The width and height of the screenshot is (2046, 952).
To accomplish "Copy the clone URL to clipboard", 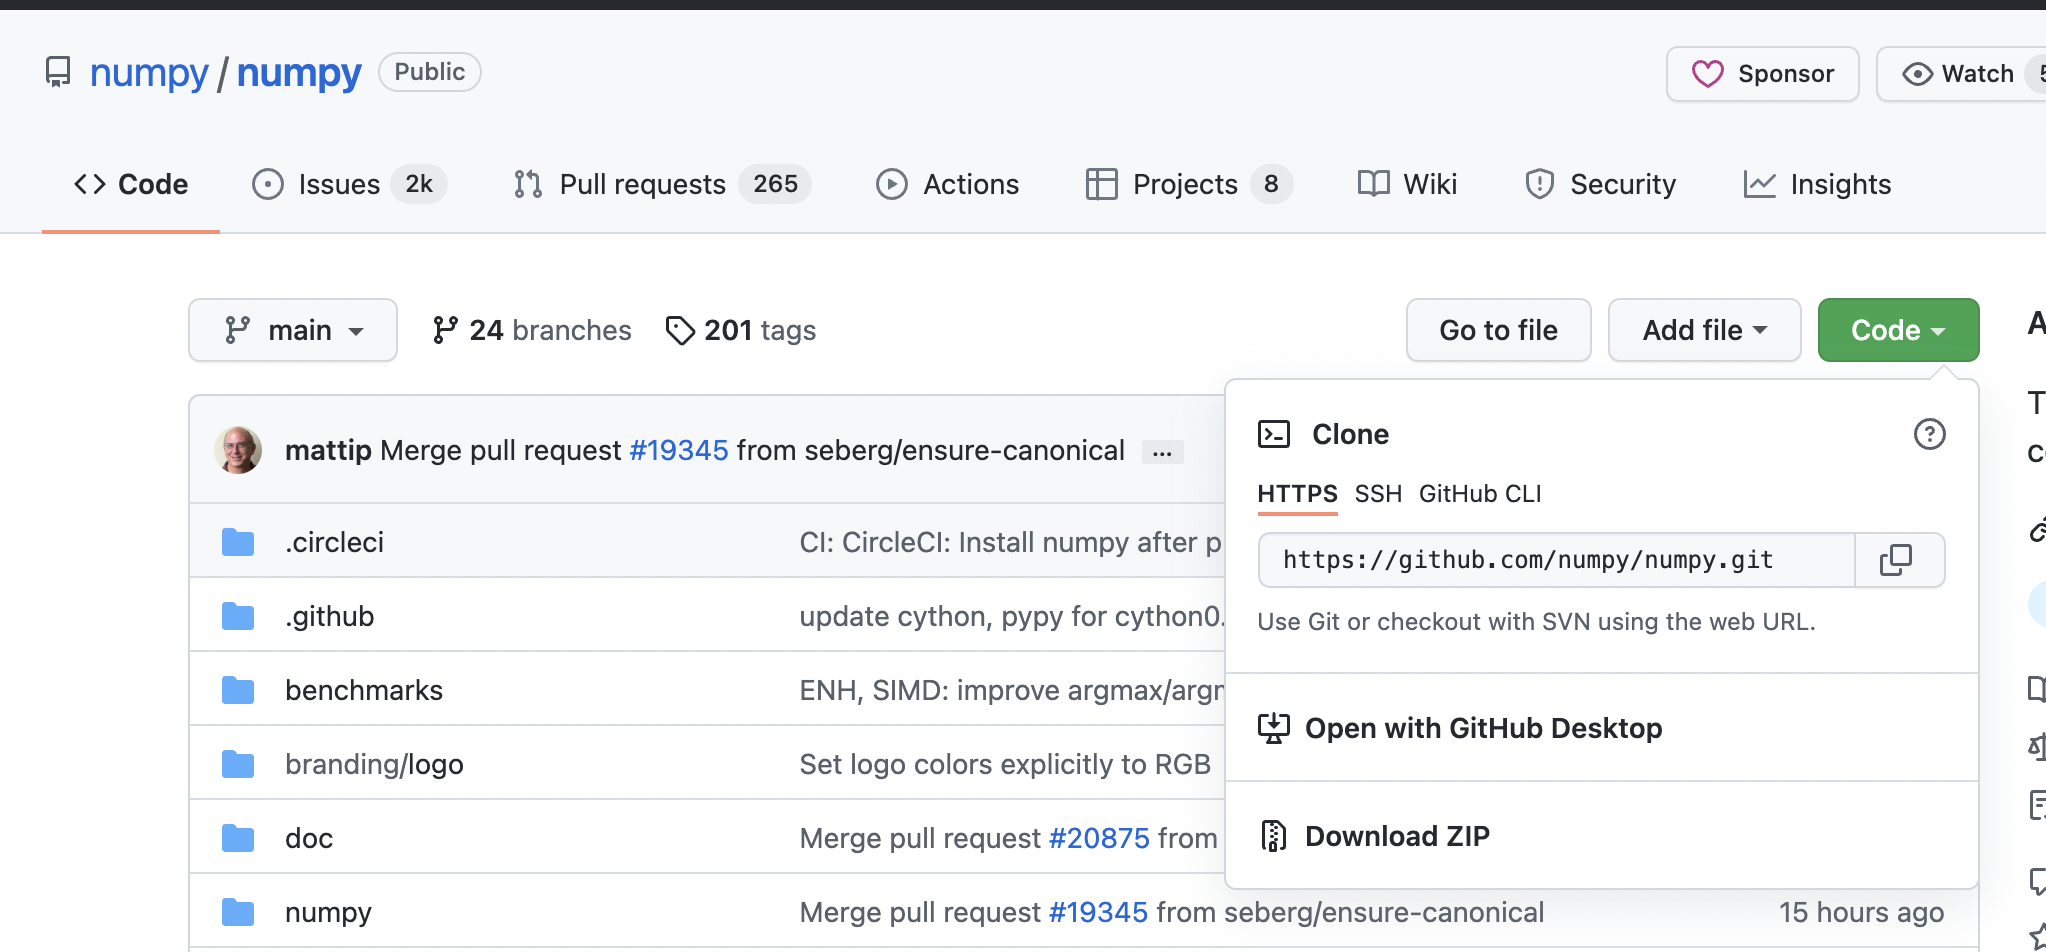I will [x=1899, y=560].
